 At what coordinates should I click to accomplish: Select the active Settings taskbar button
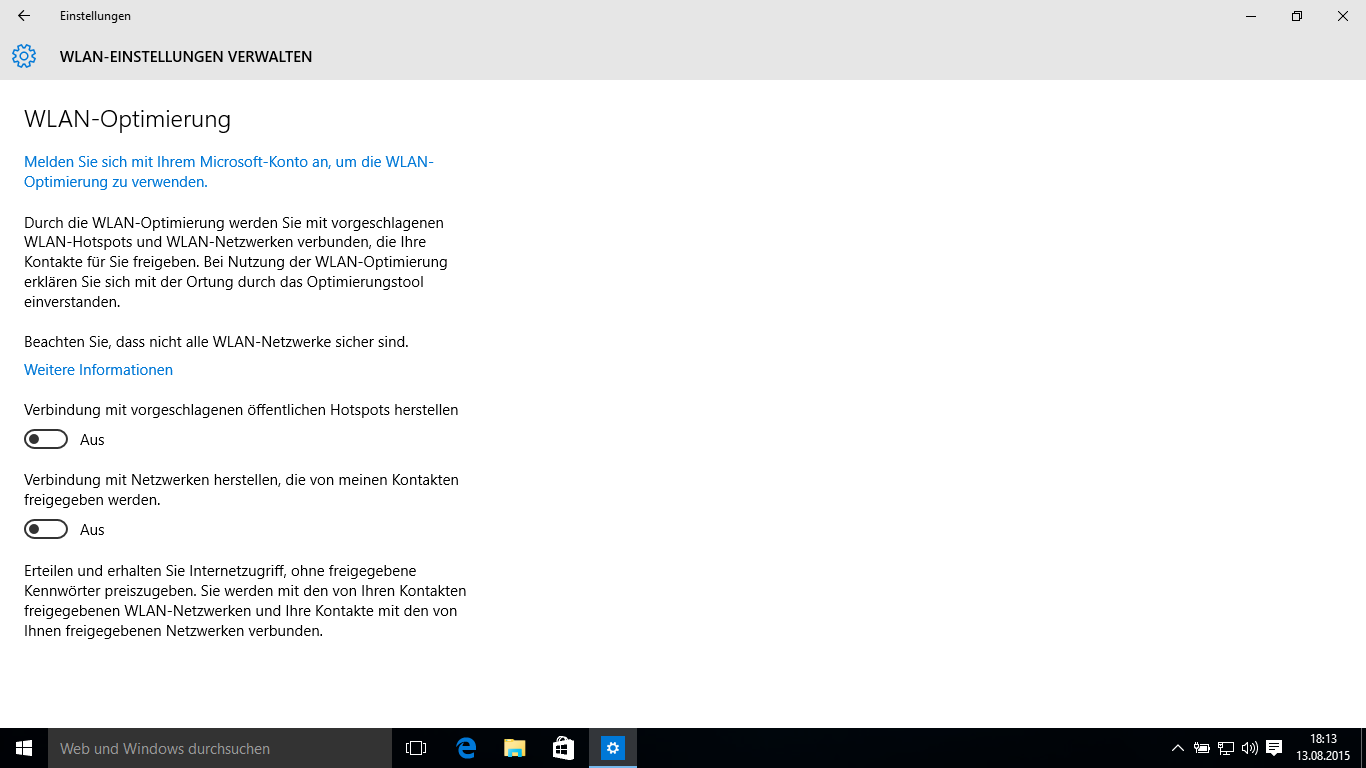613,748
